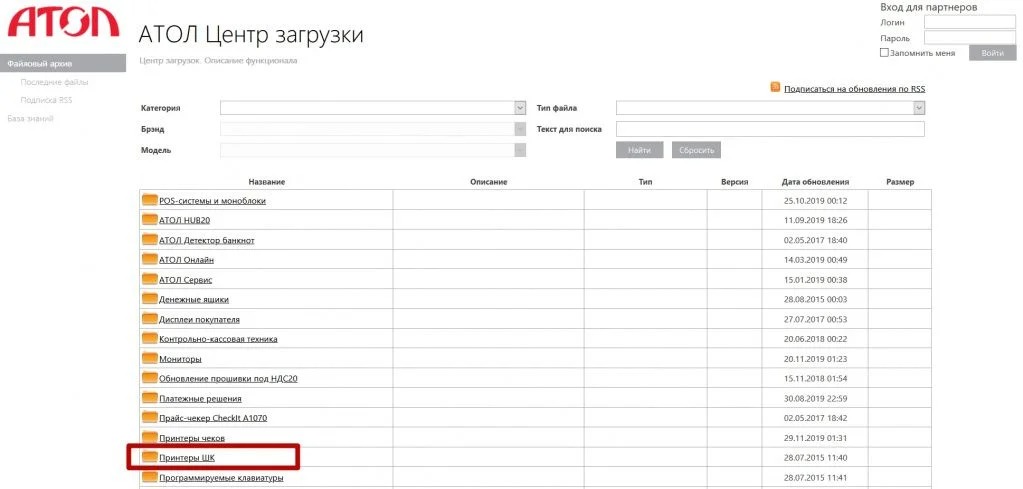Viewport: 1023px width, 489px height.
Task: Open the Модель dropdown
Action: point(373,150)
